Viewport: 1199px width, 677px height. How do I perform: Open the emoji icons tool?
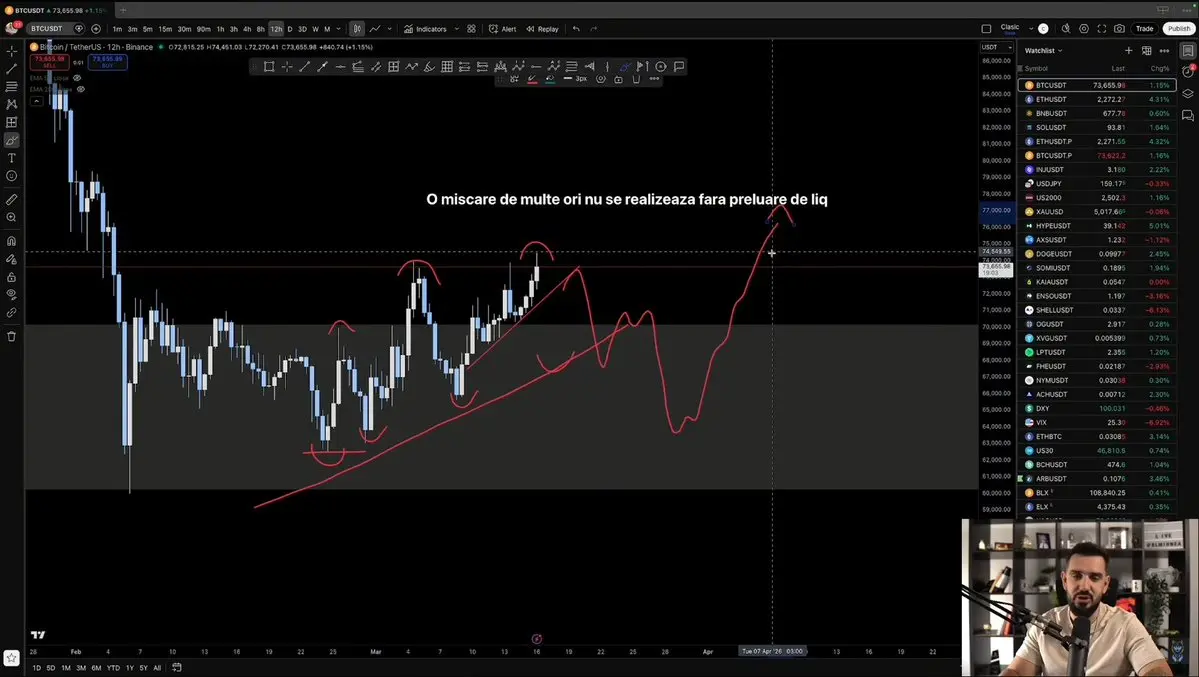(x=11, y=176)
